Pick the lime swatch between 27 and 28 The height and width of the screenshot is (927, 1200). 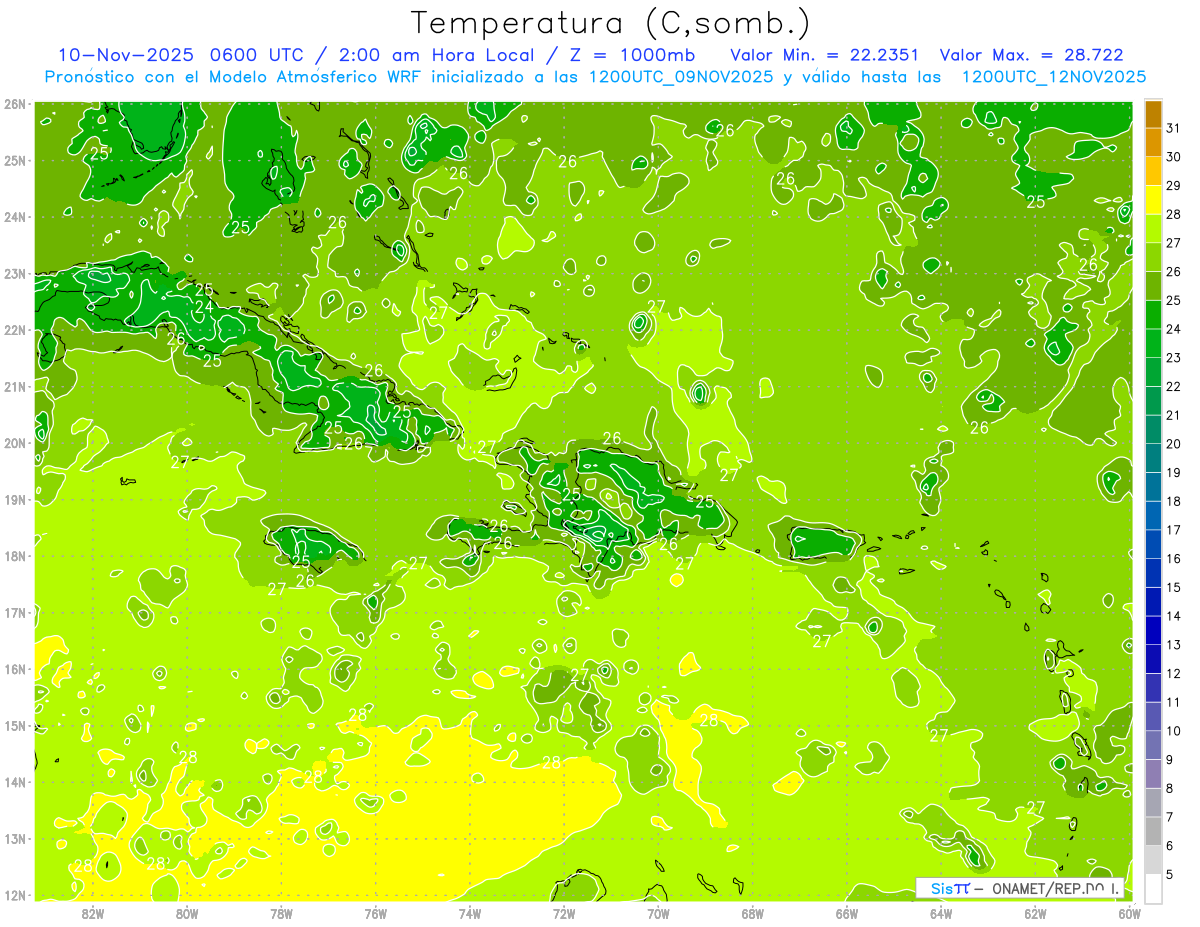1153,229
